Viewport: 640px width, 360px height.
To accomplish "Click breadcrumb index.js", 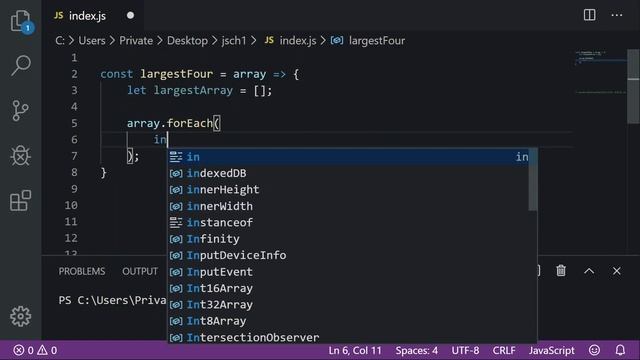I will pyautogui.click(x=291, y=40).
